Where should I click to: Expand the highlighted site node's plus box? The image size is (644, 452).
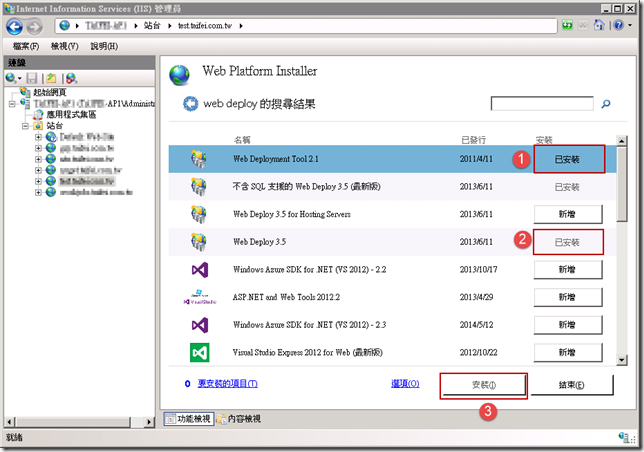[38, 181]
